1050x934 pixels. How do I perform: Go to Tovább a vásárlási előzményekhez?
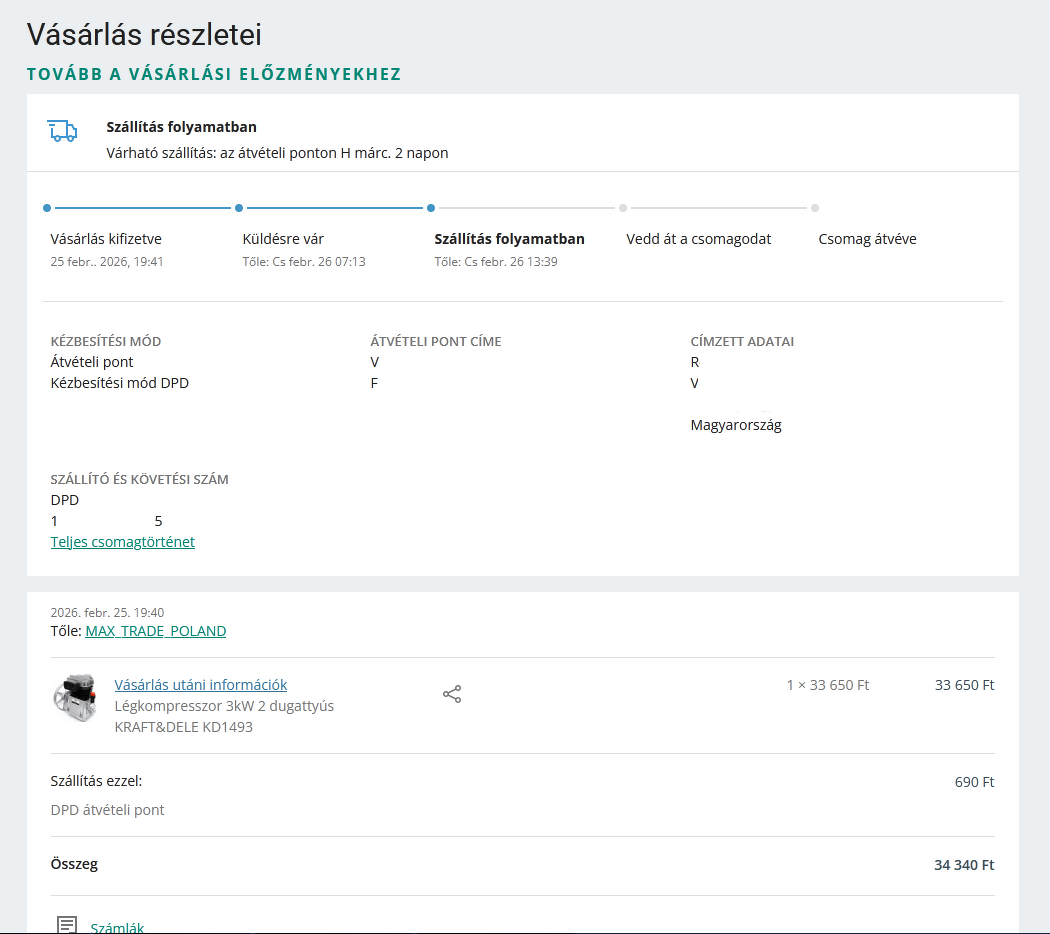pos(214,74)
